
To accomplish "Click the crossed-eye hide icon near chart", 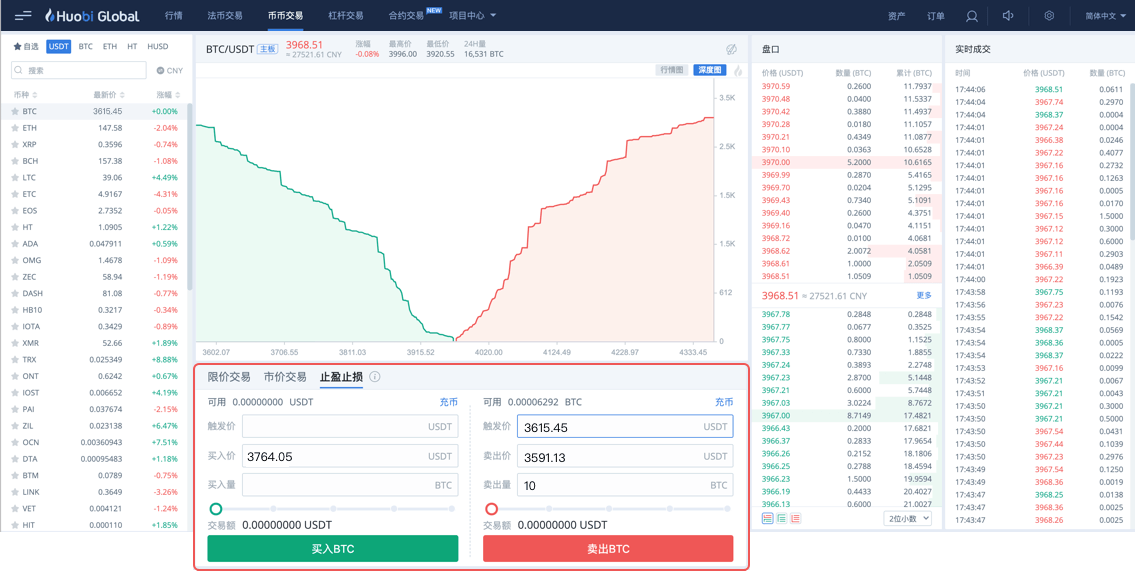I will click(731, 49).
